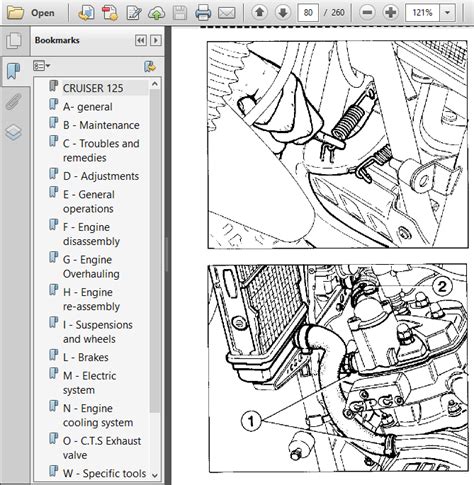Go to next page with down arrow
The image size is (474, 485).
point(283,13)
